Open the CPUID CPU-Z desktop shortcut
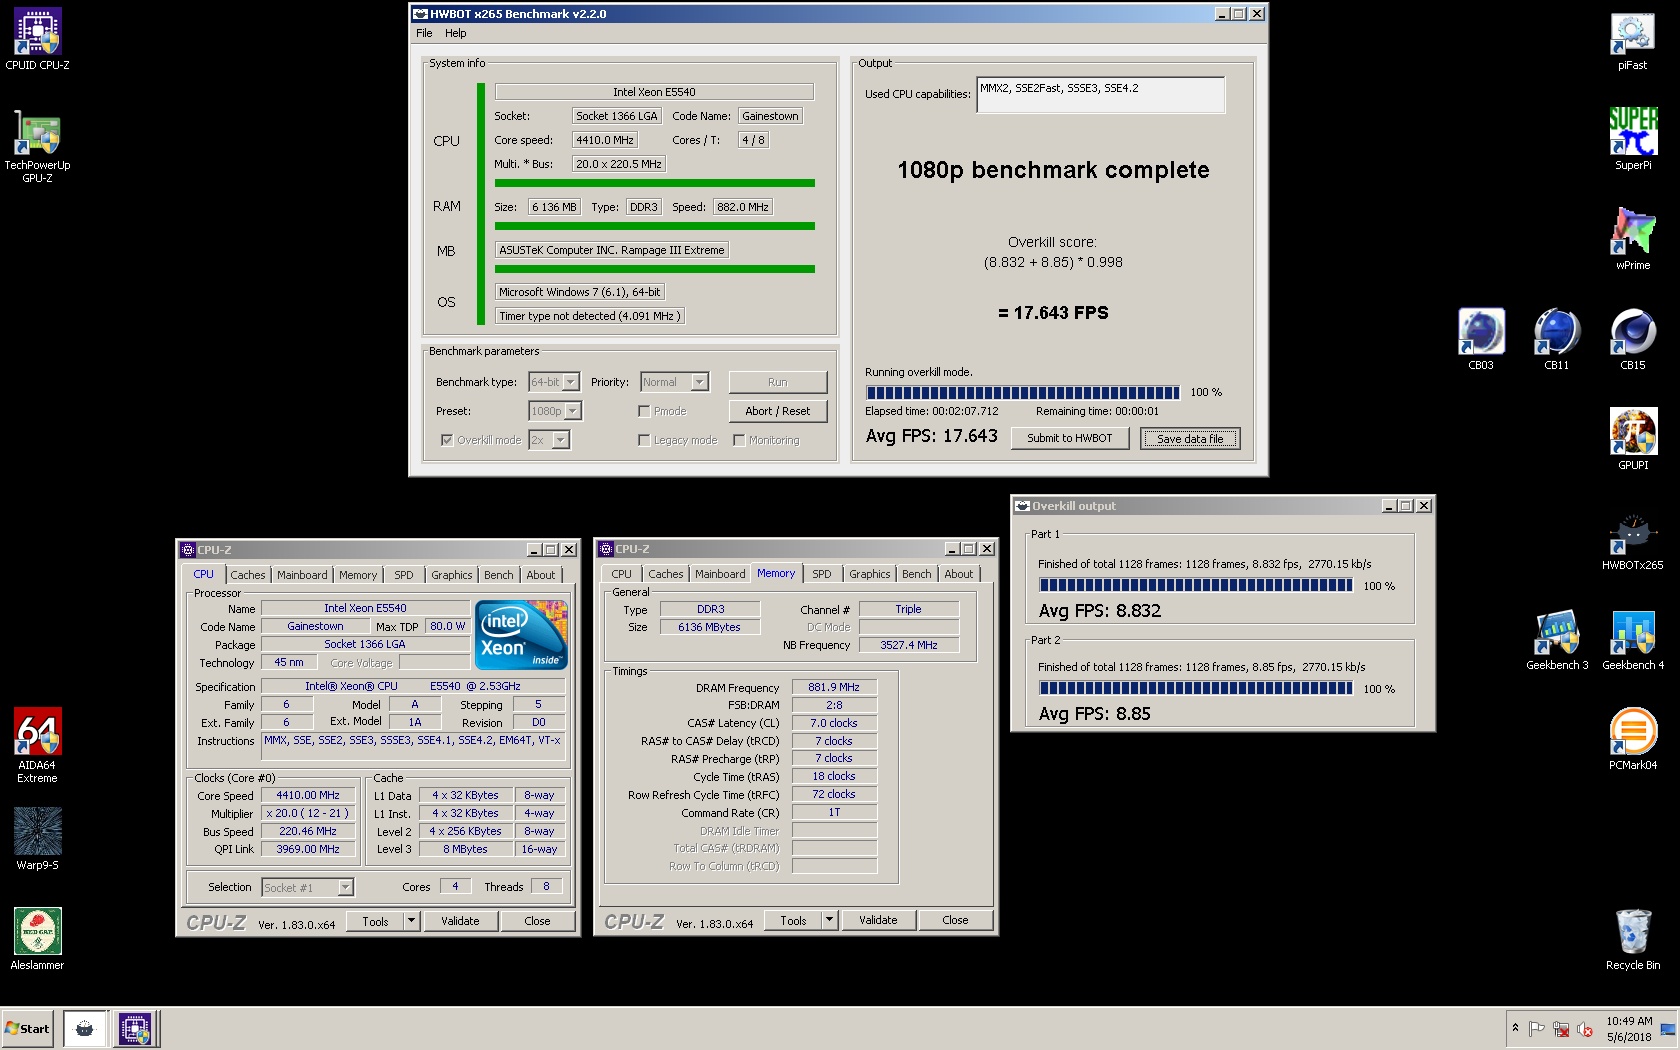 [37, 40]
